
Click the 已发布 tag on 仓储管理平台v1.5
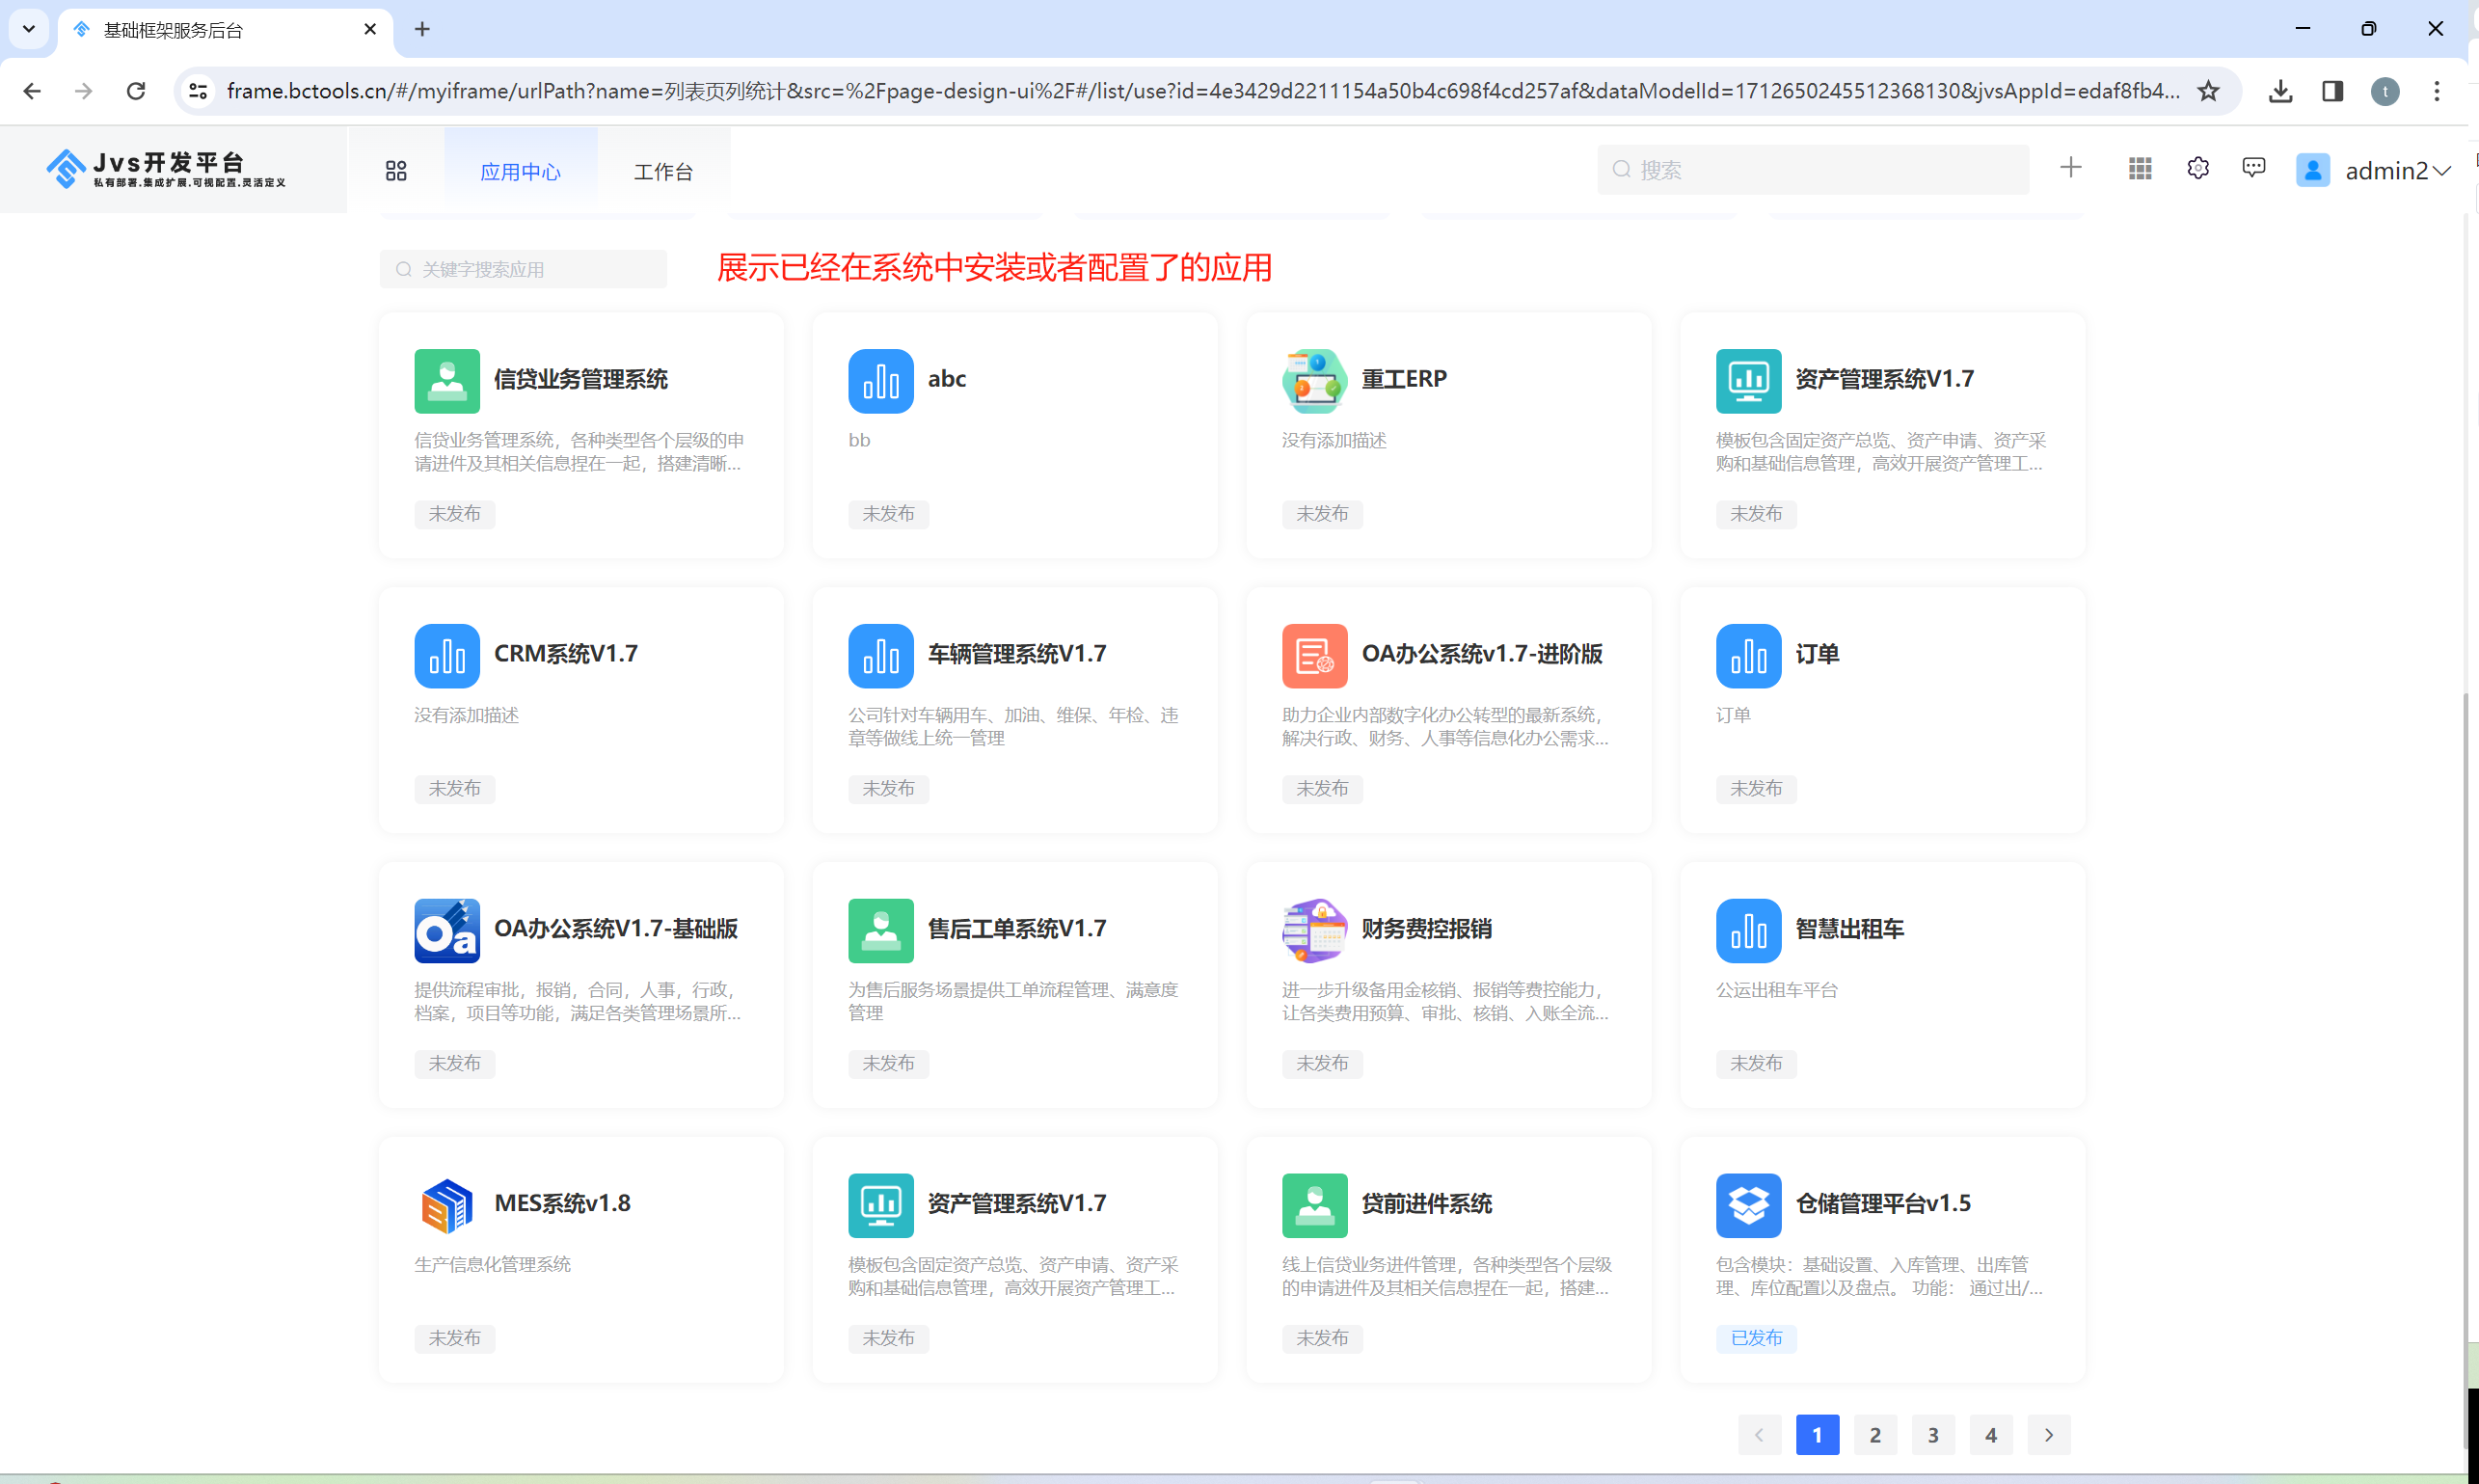[x=1757, y=1338]
